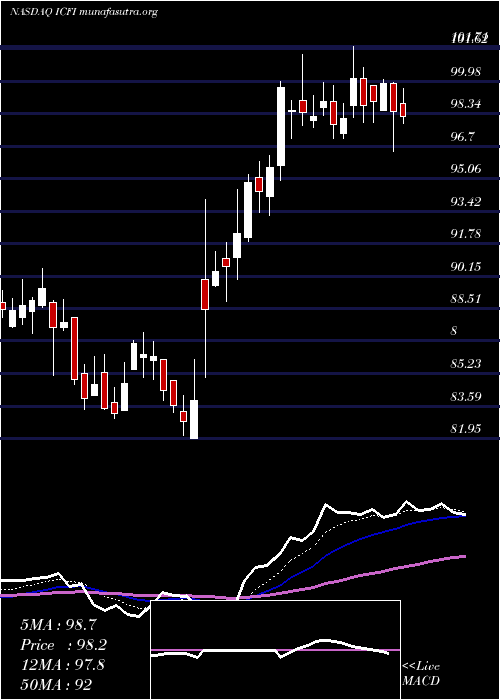Click the blue 12MA line's right end
Viewport: 500px width, 700px height.
pos(464,516)
